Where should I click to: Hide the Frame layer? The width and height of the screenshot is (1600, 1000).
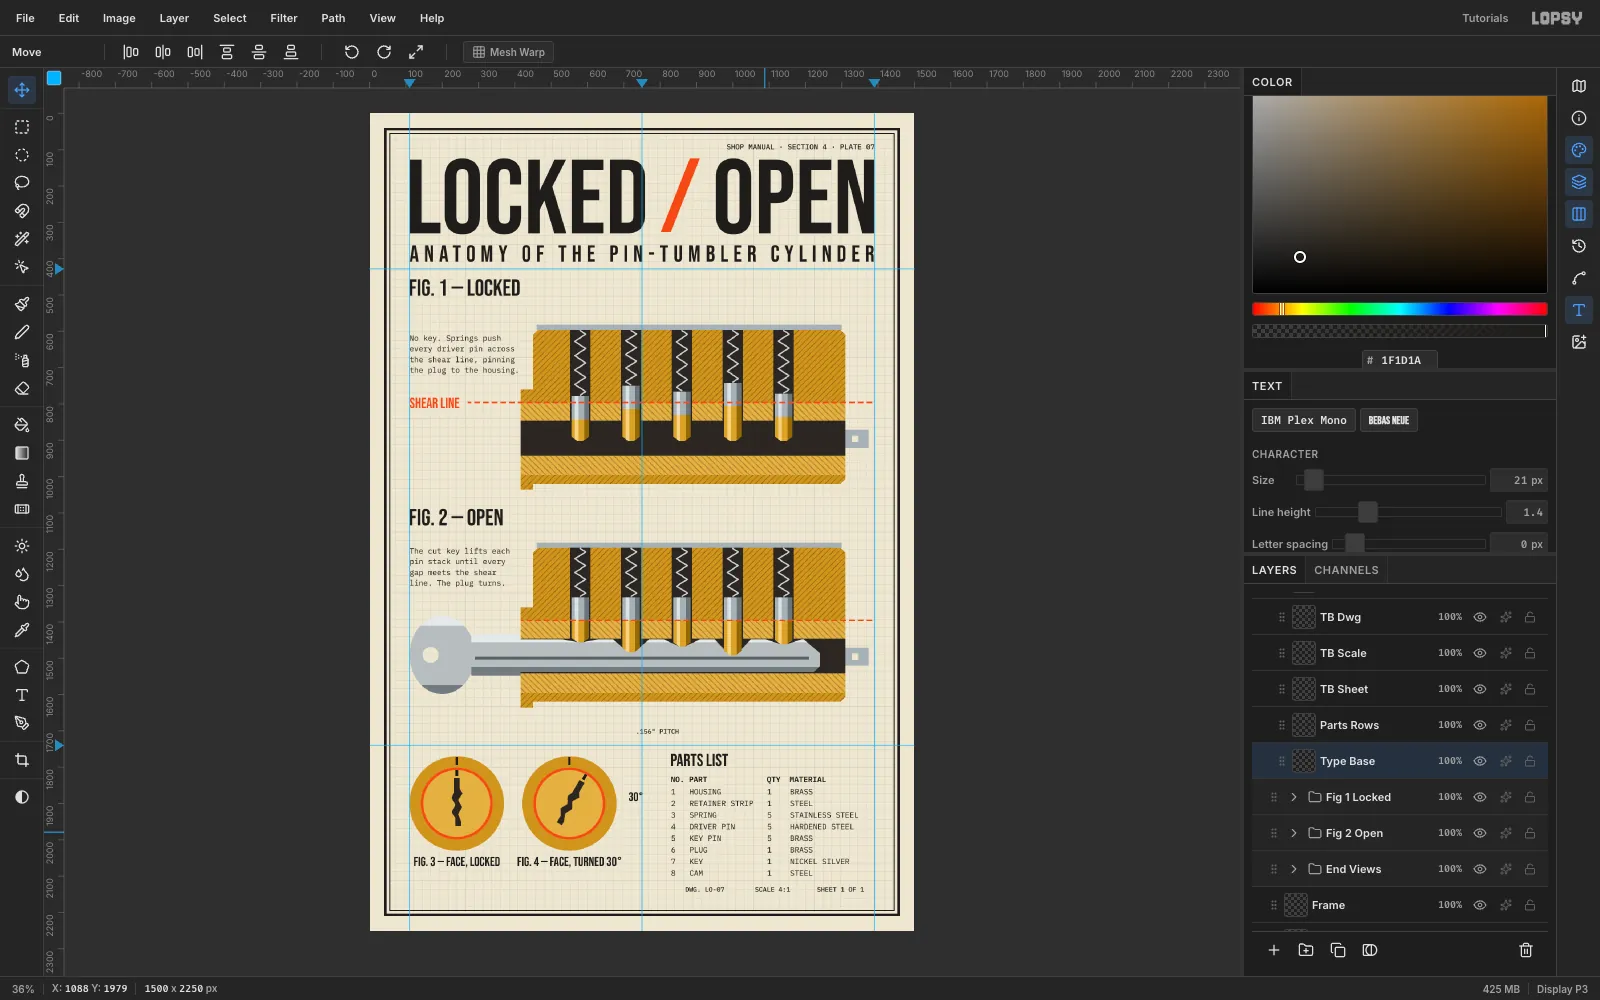[x=1480, y=905]
